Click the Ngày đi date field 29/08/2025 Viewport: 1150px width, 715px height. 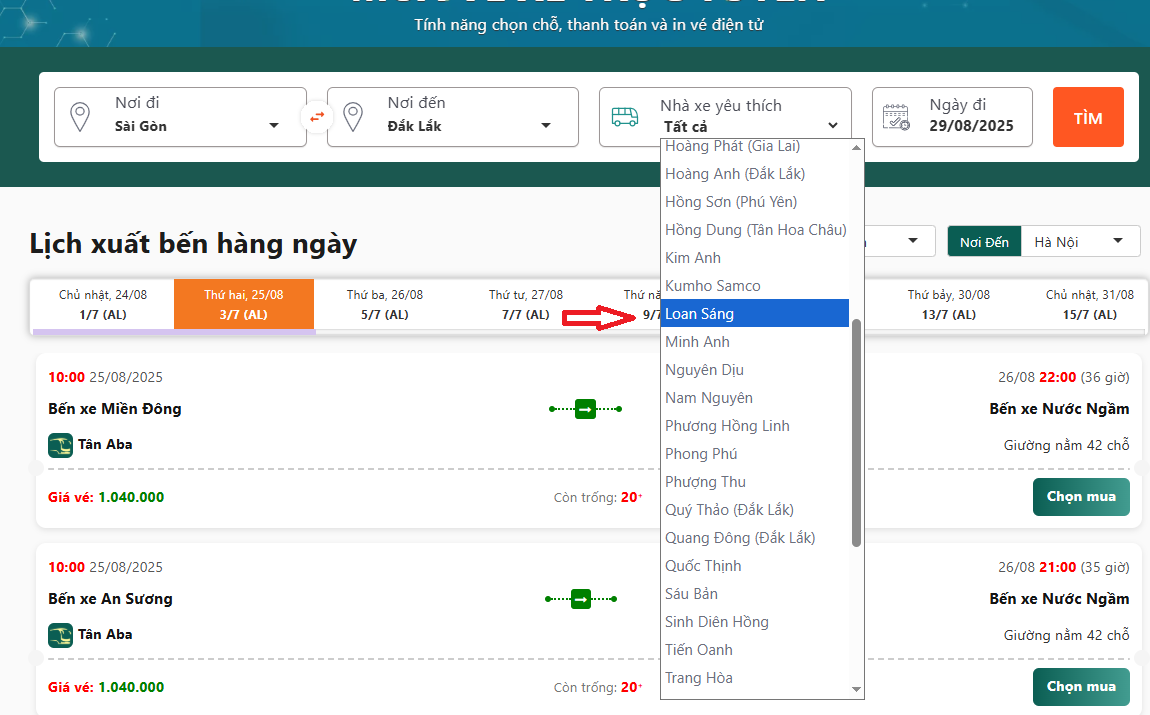(x=971, y=126)
